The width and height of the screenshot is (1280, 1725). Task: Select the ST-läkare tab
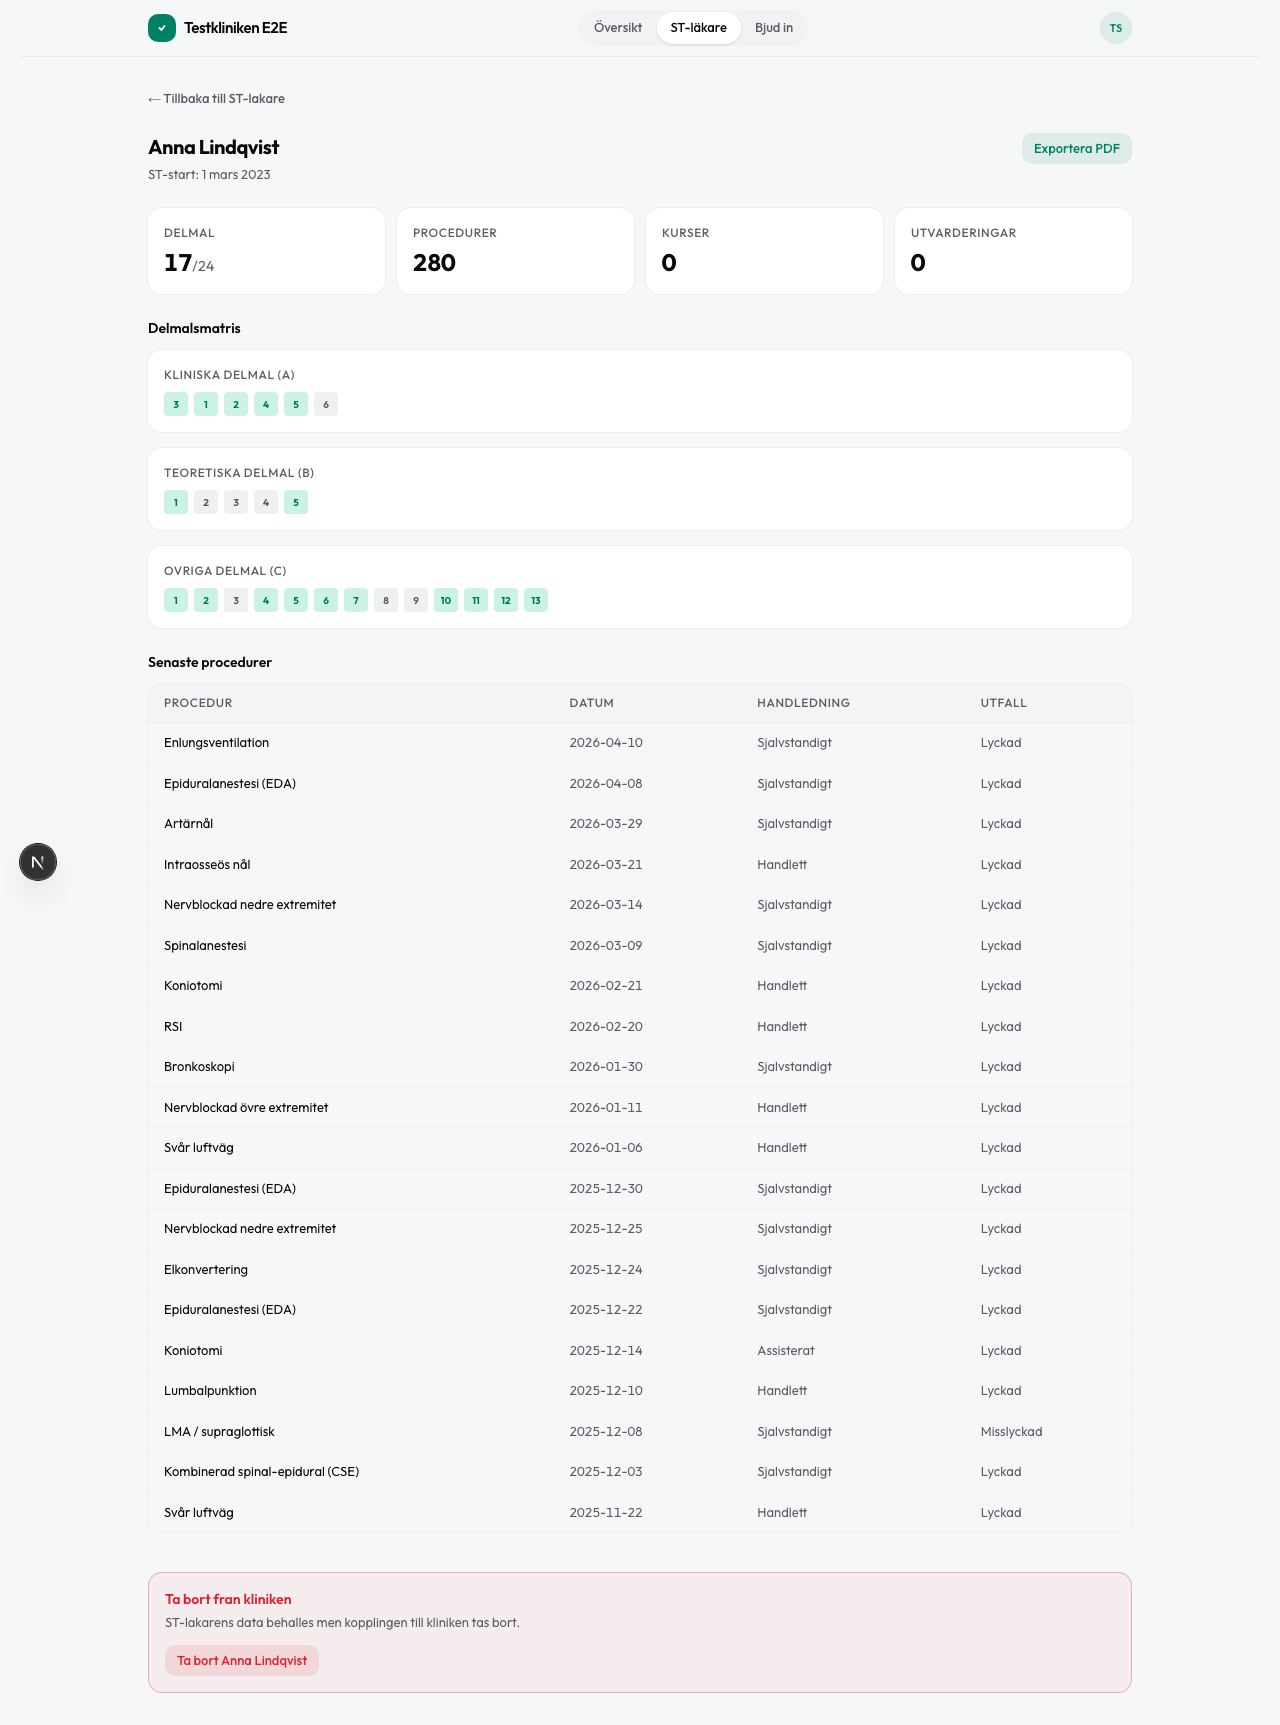(698, 28)
